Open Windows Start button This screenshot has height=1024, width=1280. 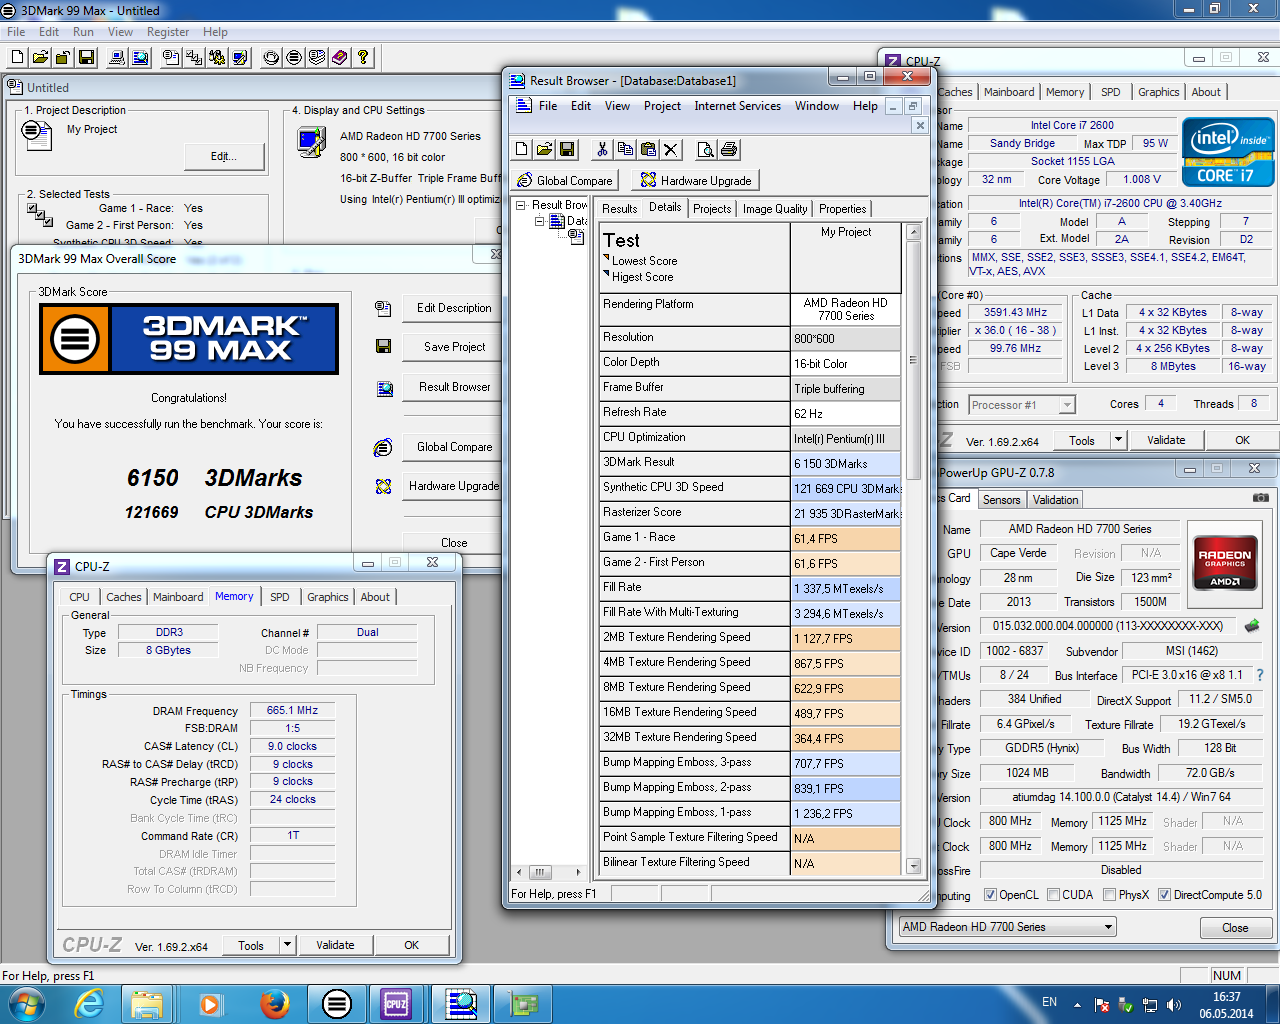26,1003
